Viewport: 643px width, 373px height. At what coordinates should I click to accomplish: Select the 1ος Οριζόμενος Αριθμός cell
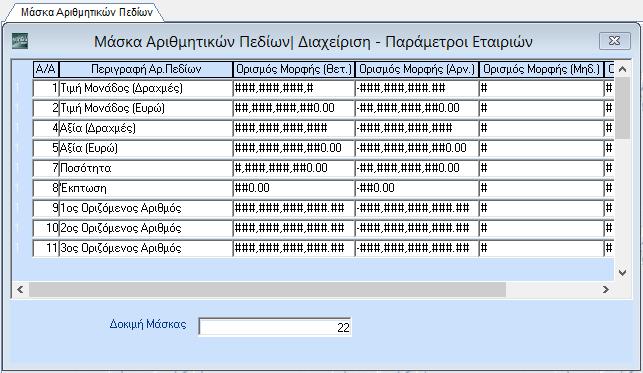[x=146, y=208]
